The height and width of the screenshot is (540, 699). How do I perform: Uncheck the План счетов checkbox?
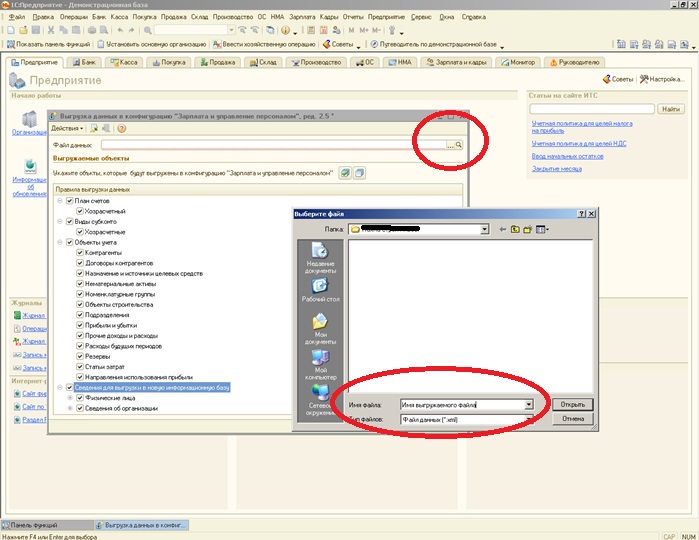(70, 201)
